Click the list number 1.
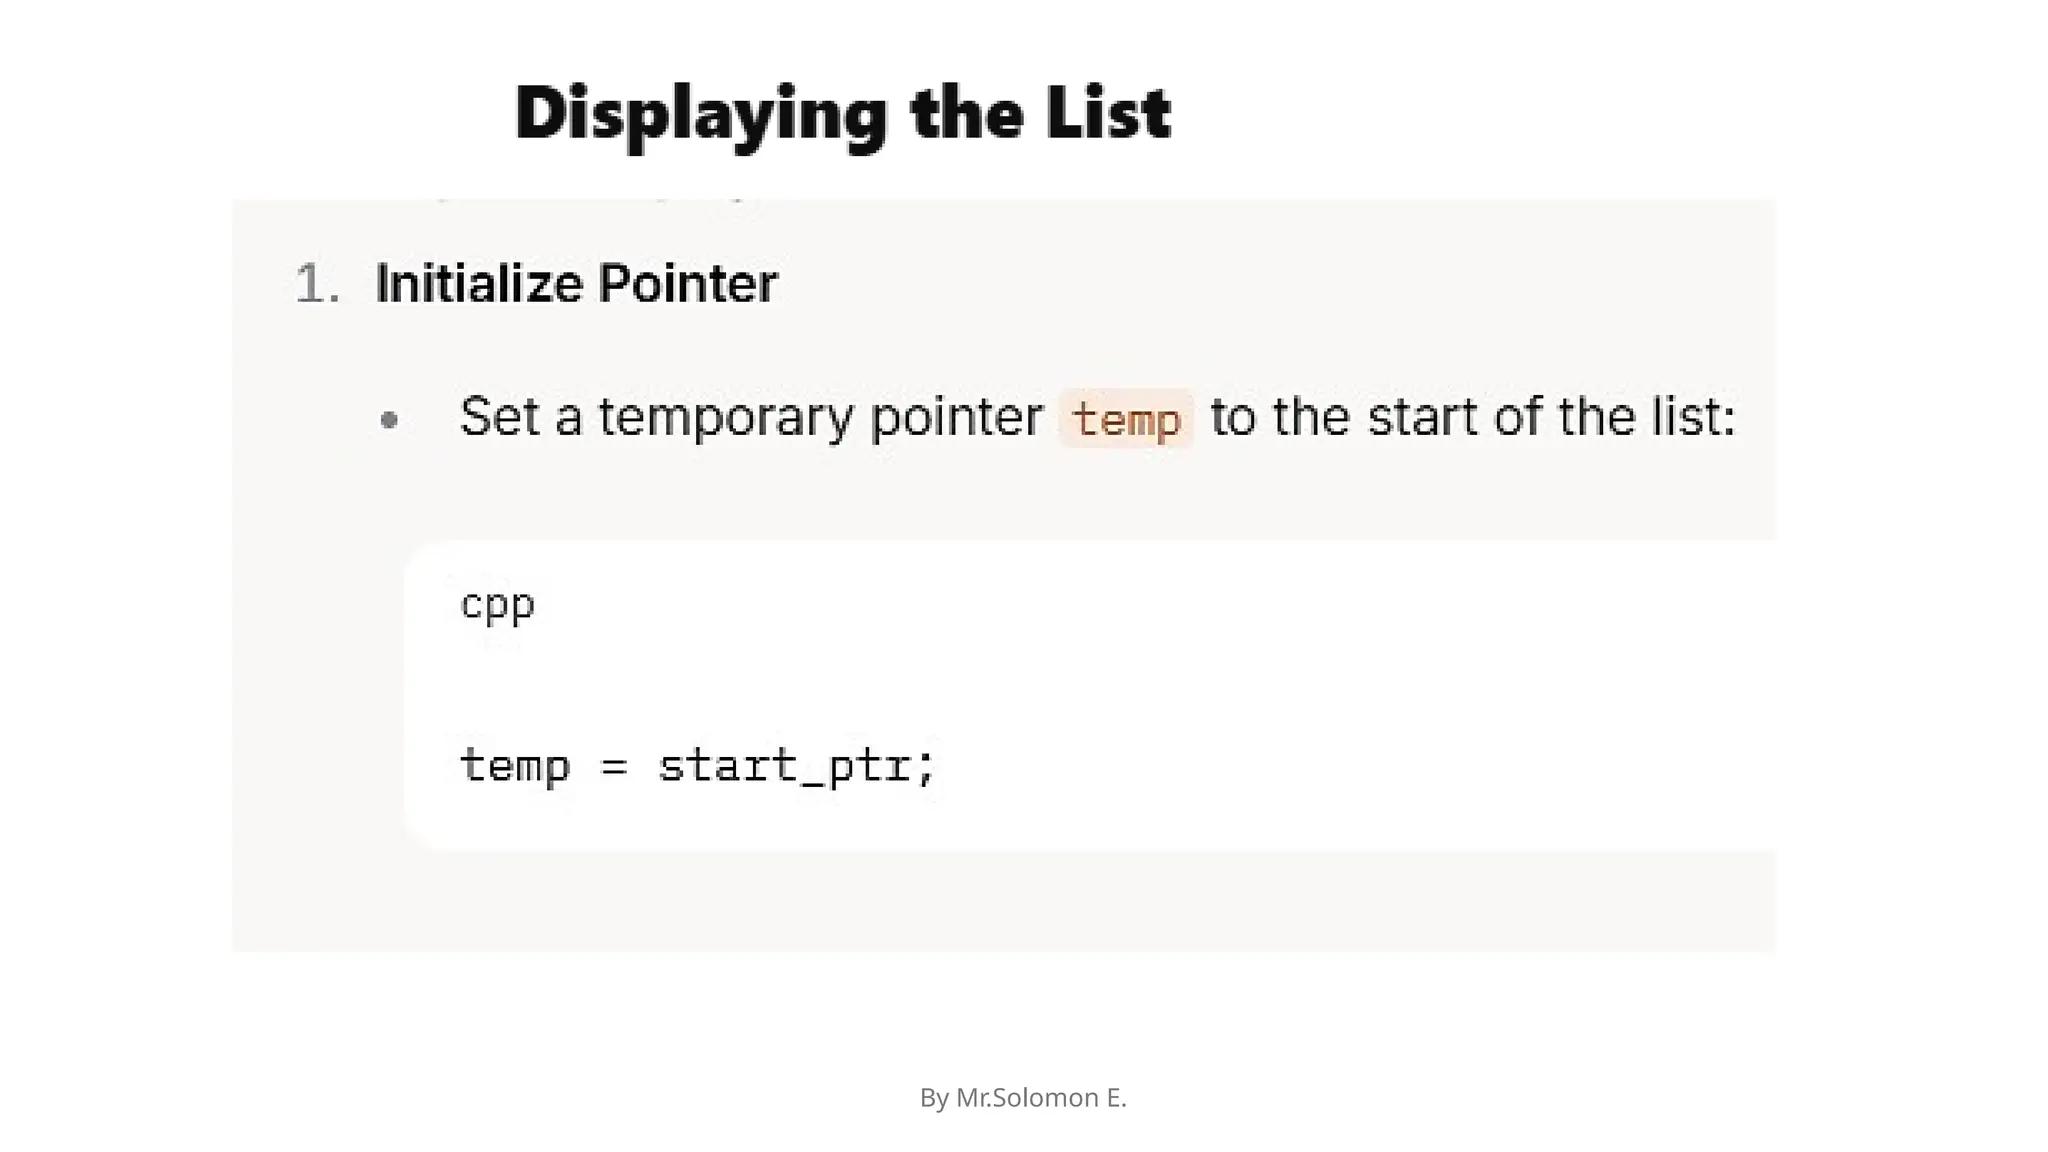Viewport: 2048px width, 1152px height. [x=318, y=284]
